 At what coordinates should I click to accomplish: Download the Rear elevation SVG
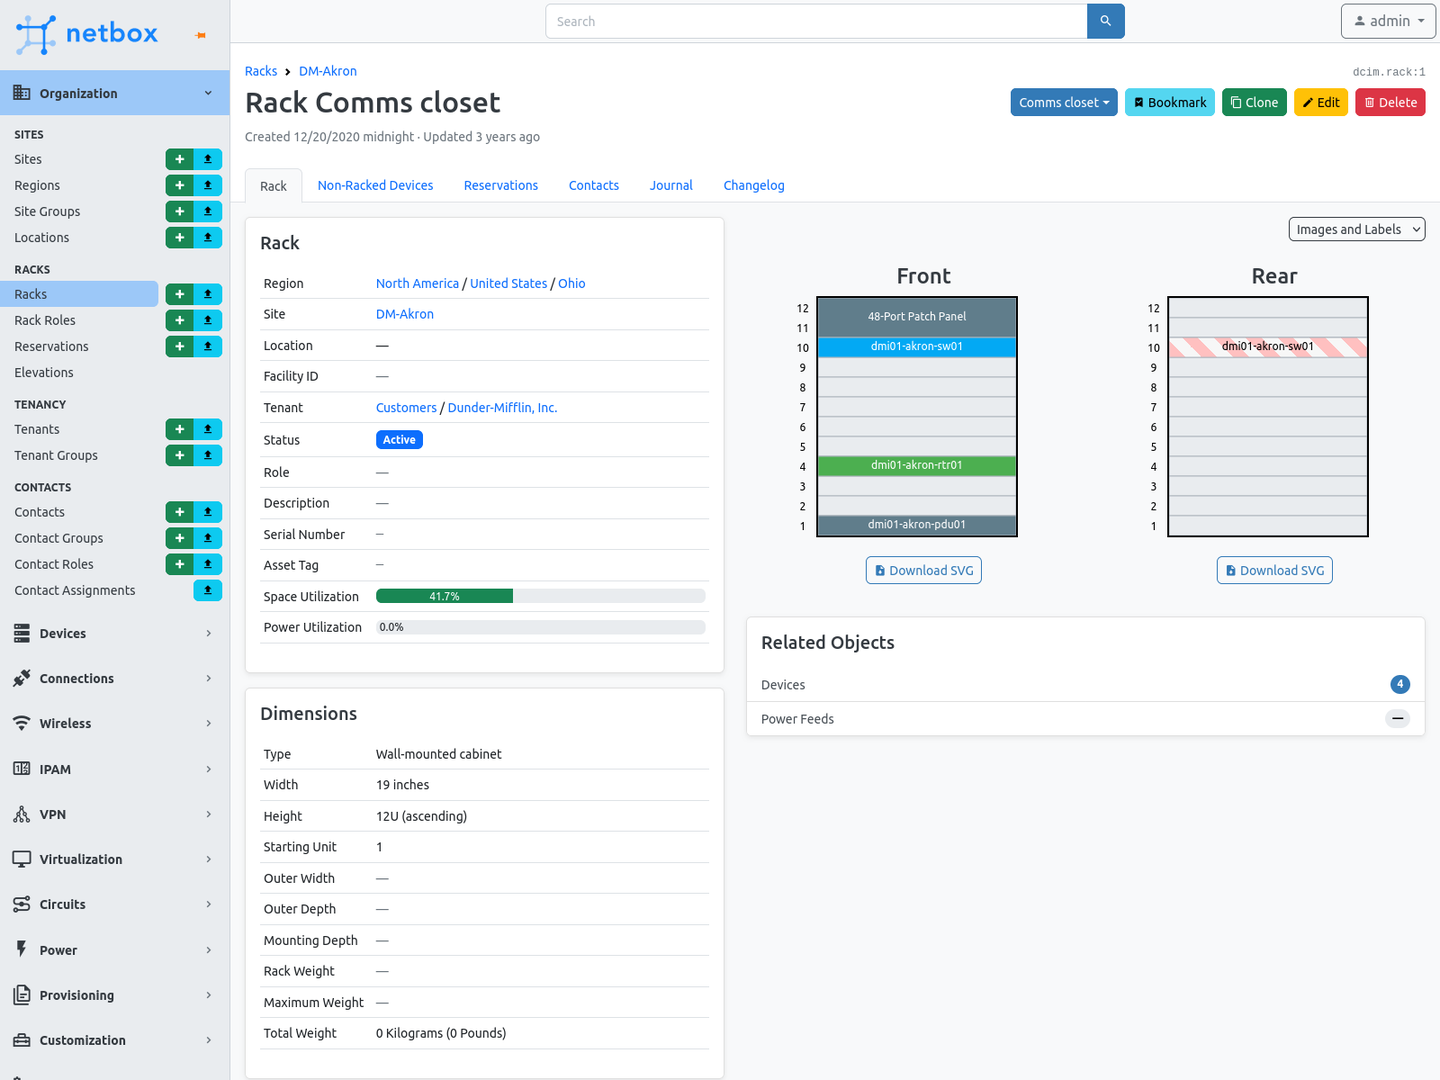click(x=1275, y=570)
